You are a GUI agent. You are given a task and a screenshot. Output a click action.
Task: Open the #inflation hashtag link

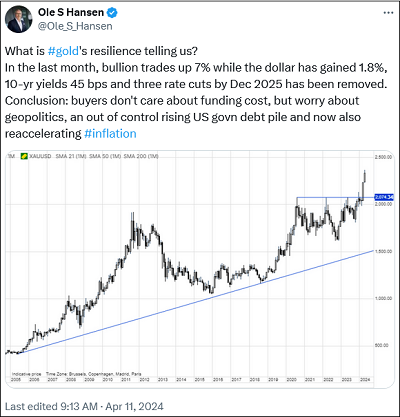pos(110,133)
